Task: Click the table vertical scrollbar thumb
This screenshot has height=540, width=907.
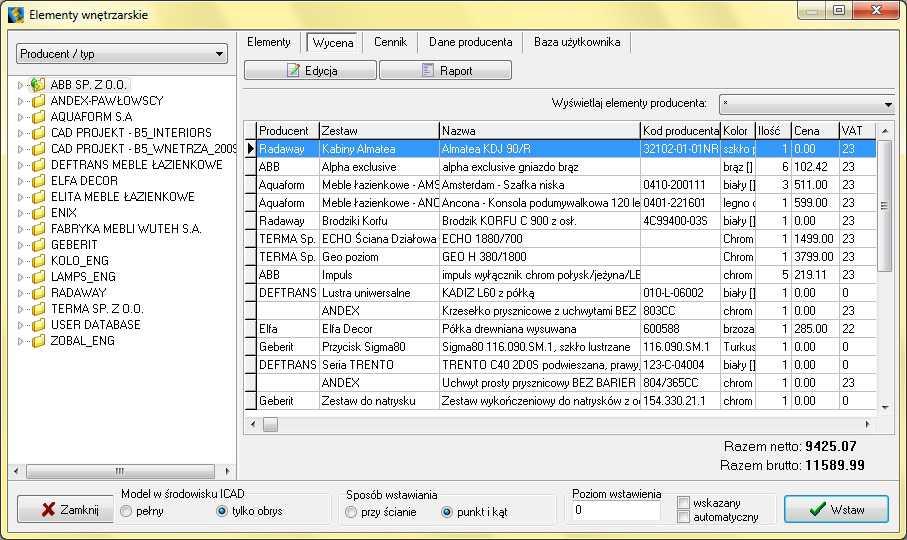Action: click(x=884, y=205)
